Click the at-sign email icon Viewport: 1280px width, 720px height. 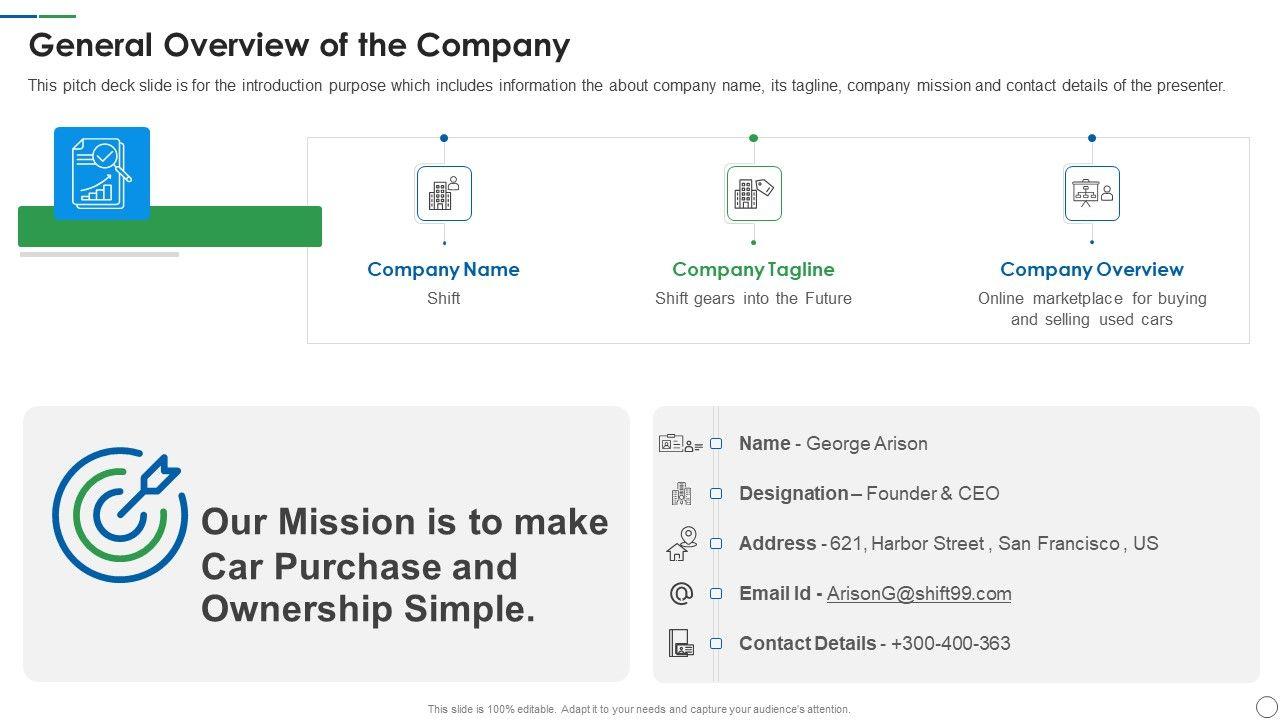click(x=681, y=594)
